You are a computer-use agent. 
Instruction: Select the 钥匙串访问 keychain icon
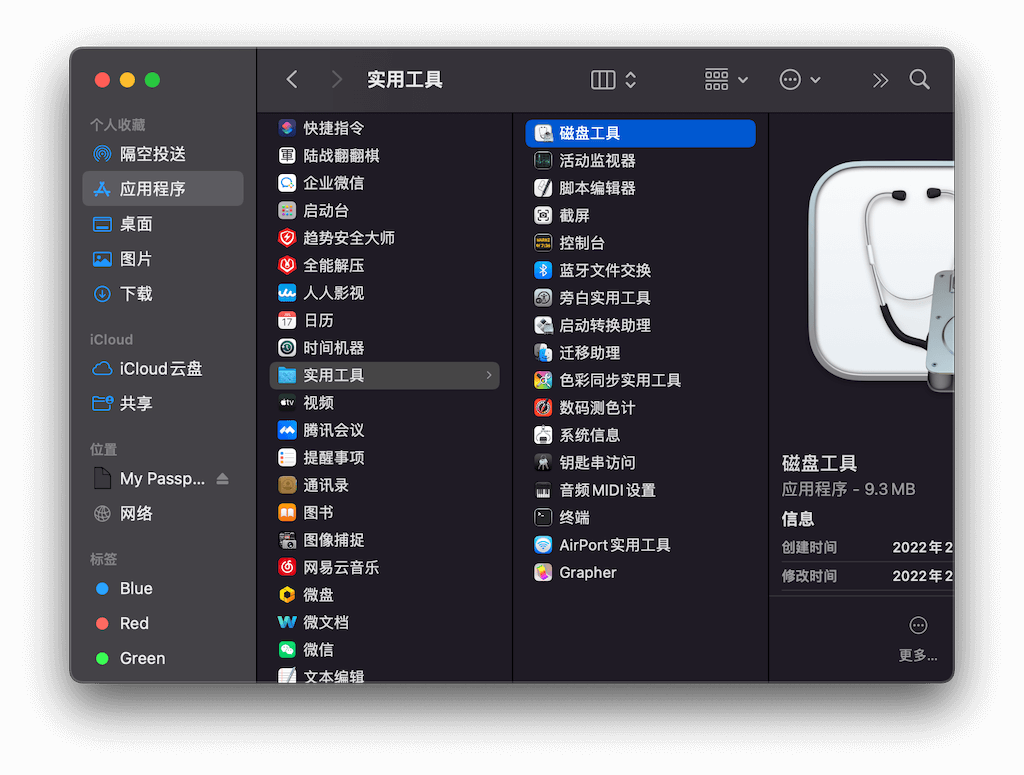pyautogui.click(x=543, y=463)
